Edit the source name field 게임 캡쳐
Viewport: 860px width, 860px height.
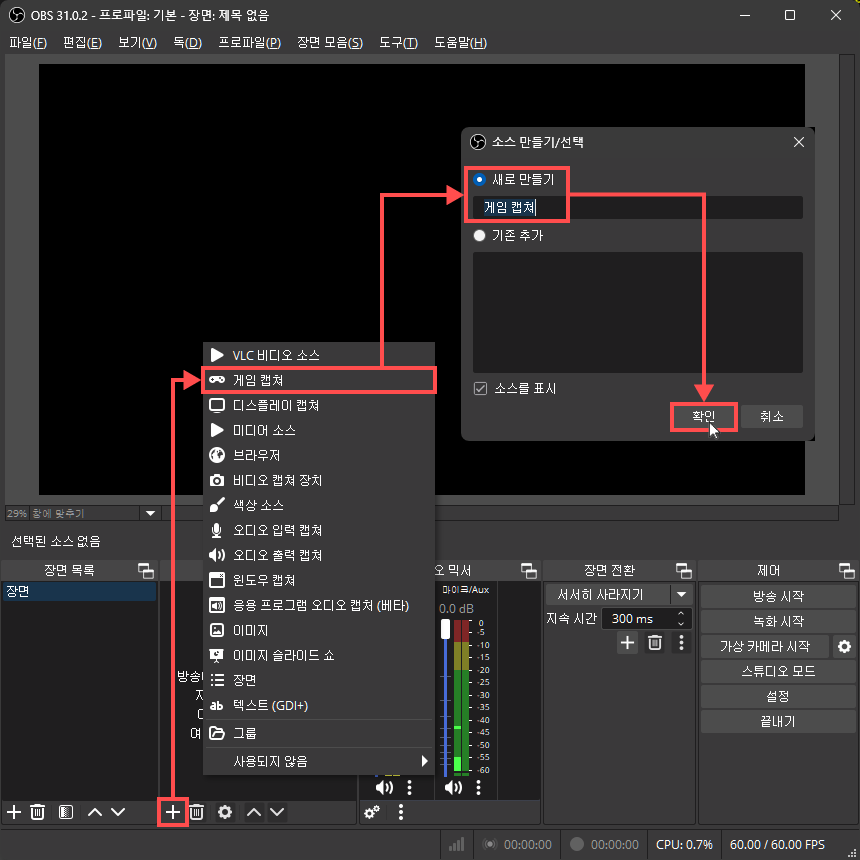coord(637,207)
